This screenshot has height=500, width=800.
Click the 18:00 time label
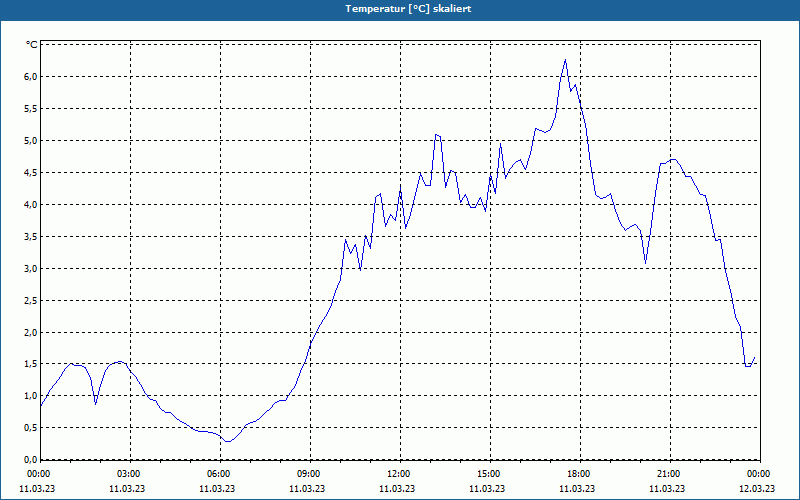[579, 474]
